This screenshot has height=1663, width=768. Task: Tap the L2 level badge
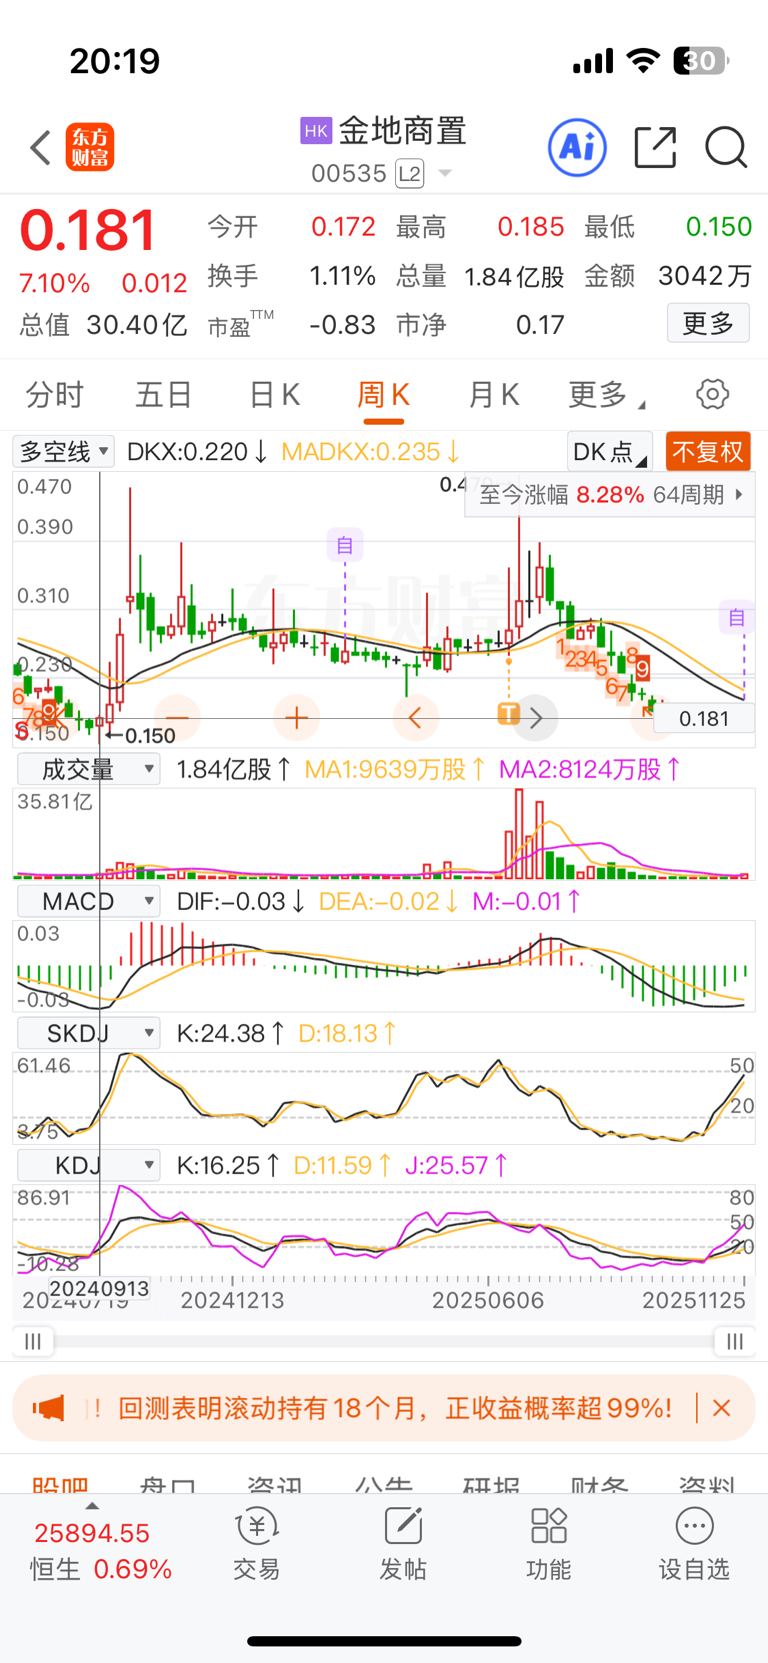(x=410, y=174)
